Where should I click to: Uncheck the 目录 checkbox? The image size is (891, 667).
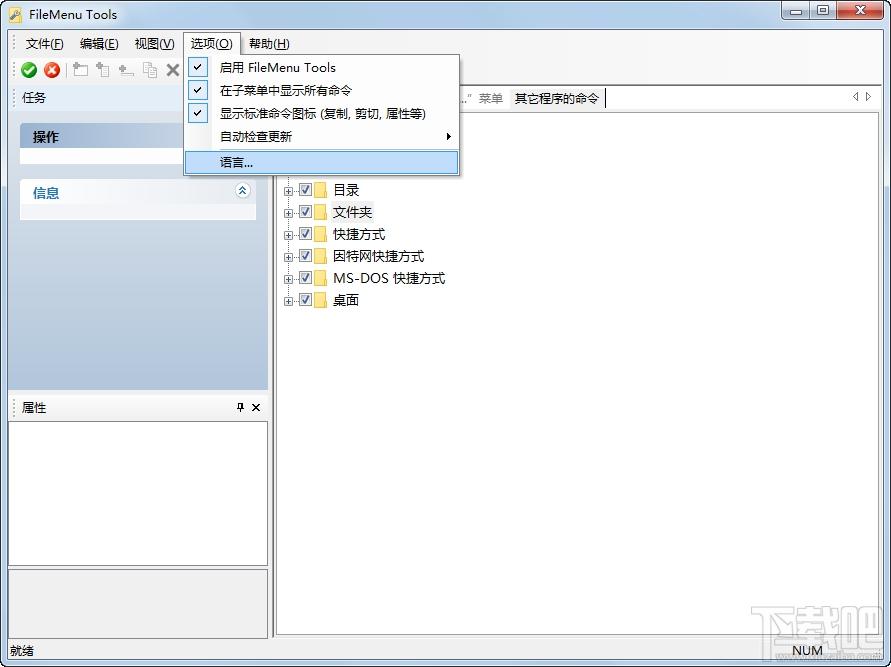[305, 189]
